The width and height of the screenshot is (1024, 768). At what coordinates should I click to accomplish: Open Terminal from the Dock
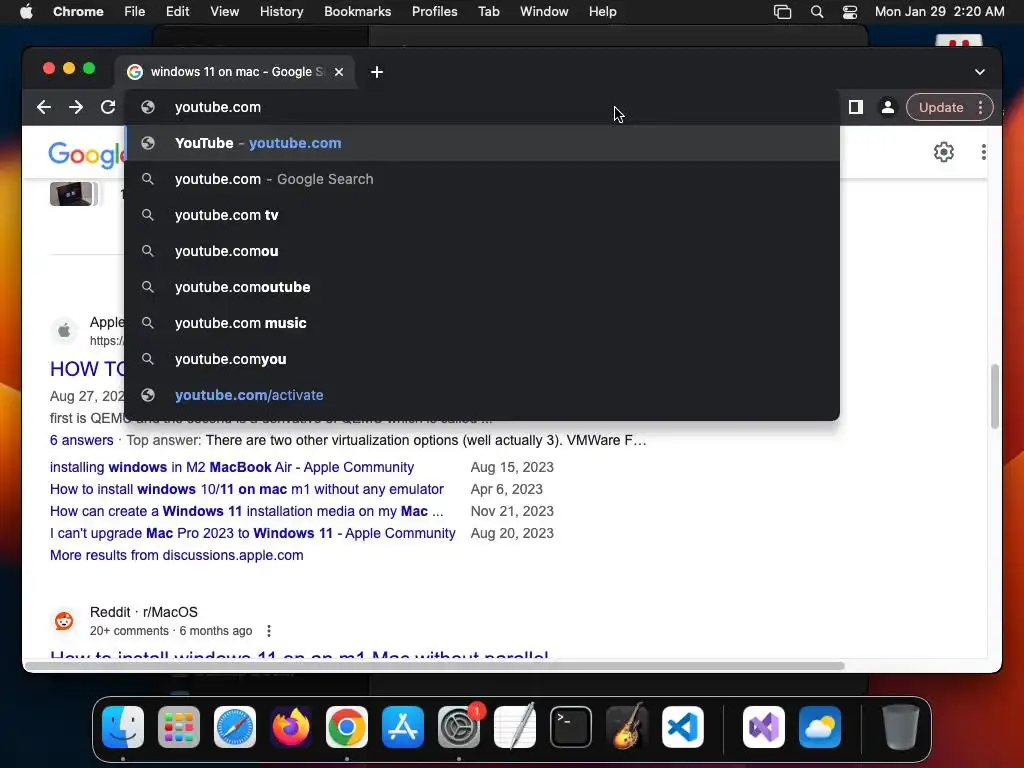pos(571,727)
